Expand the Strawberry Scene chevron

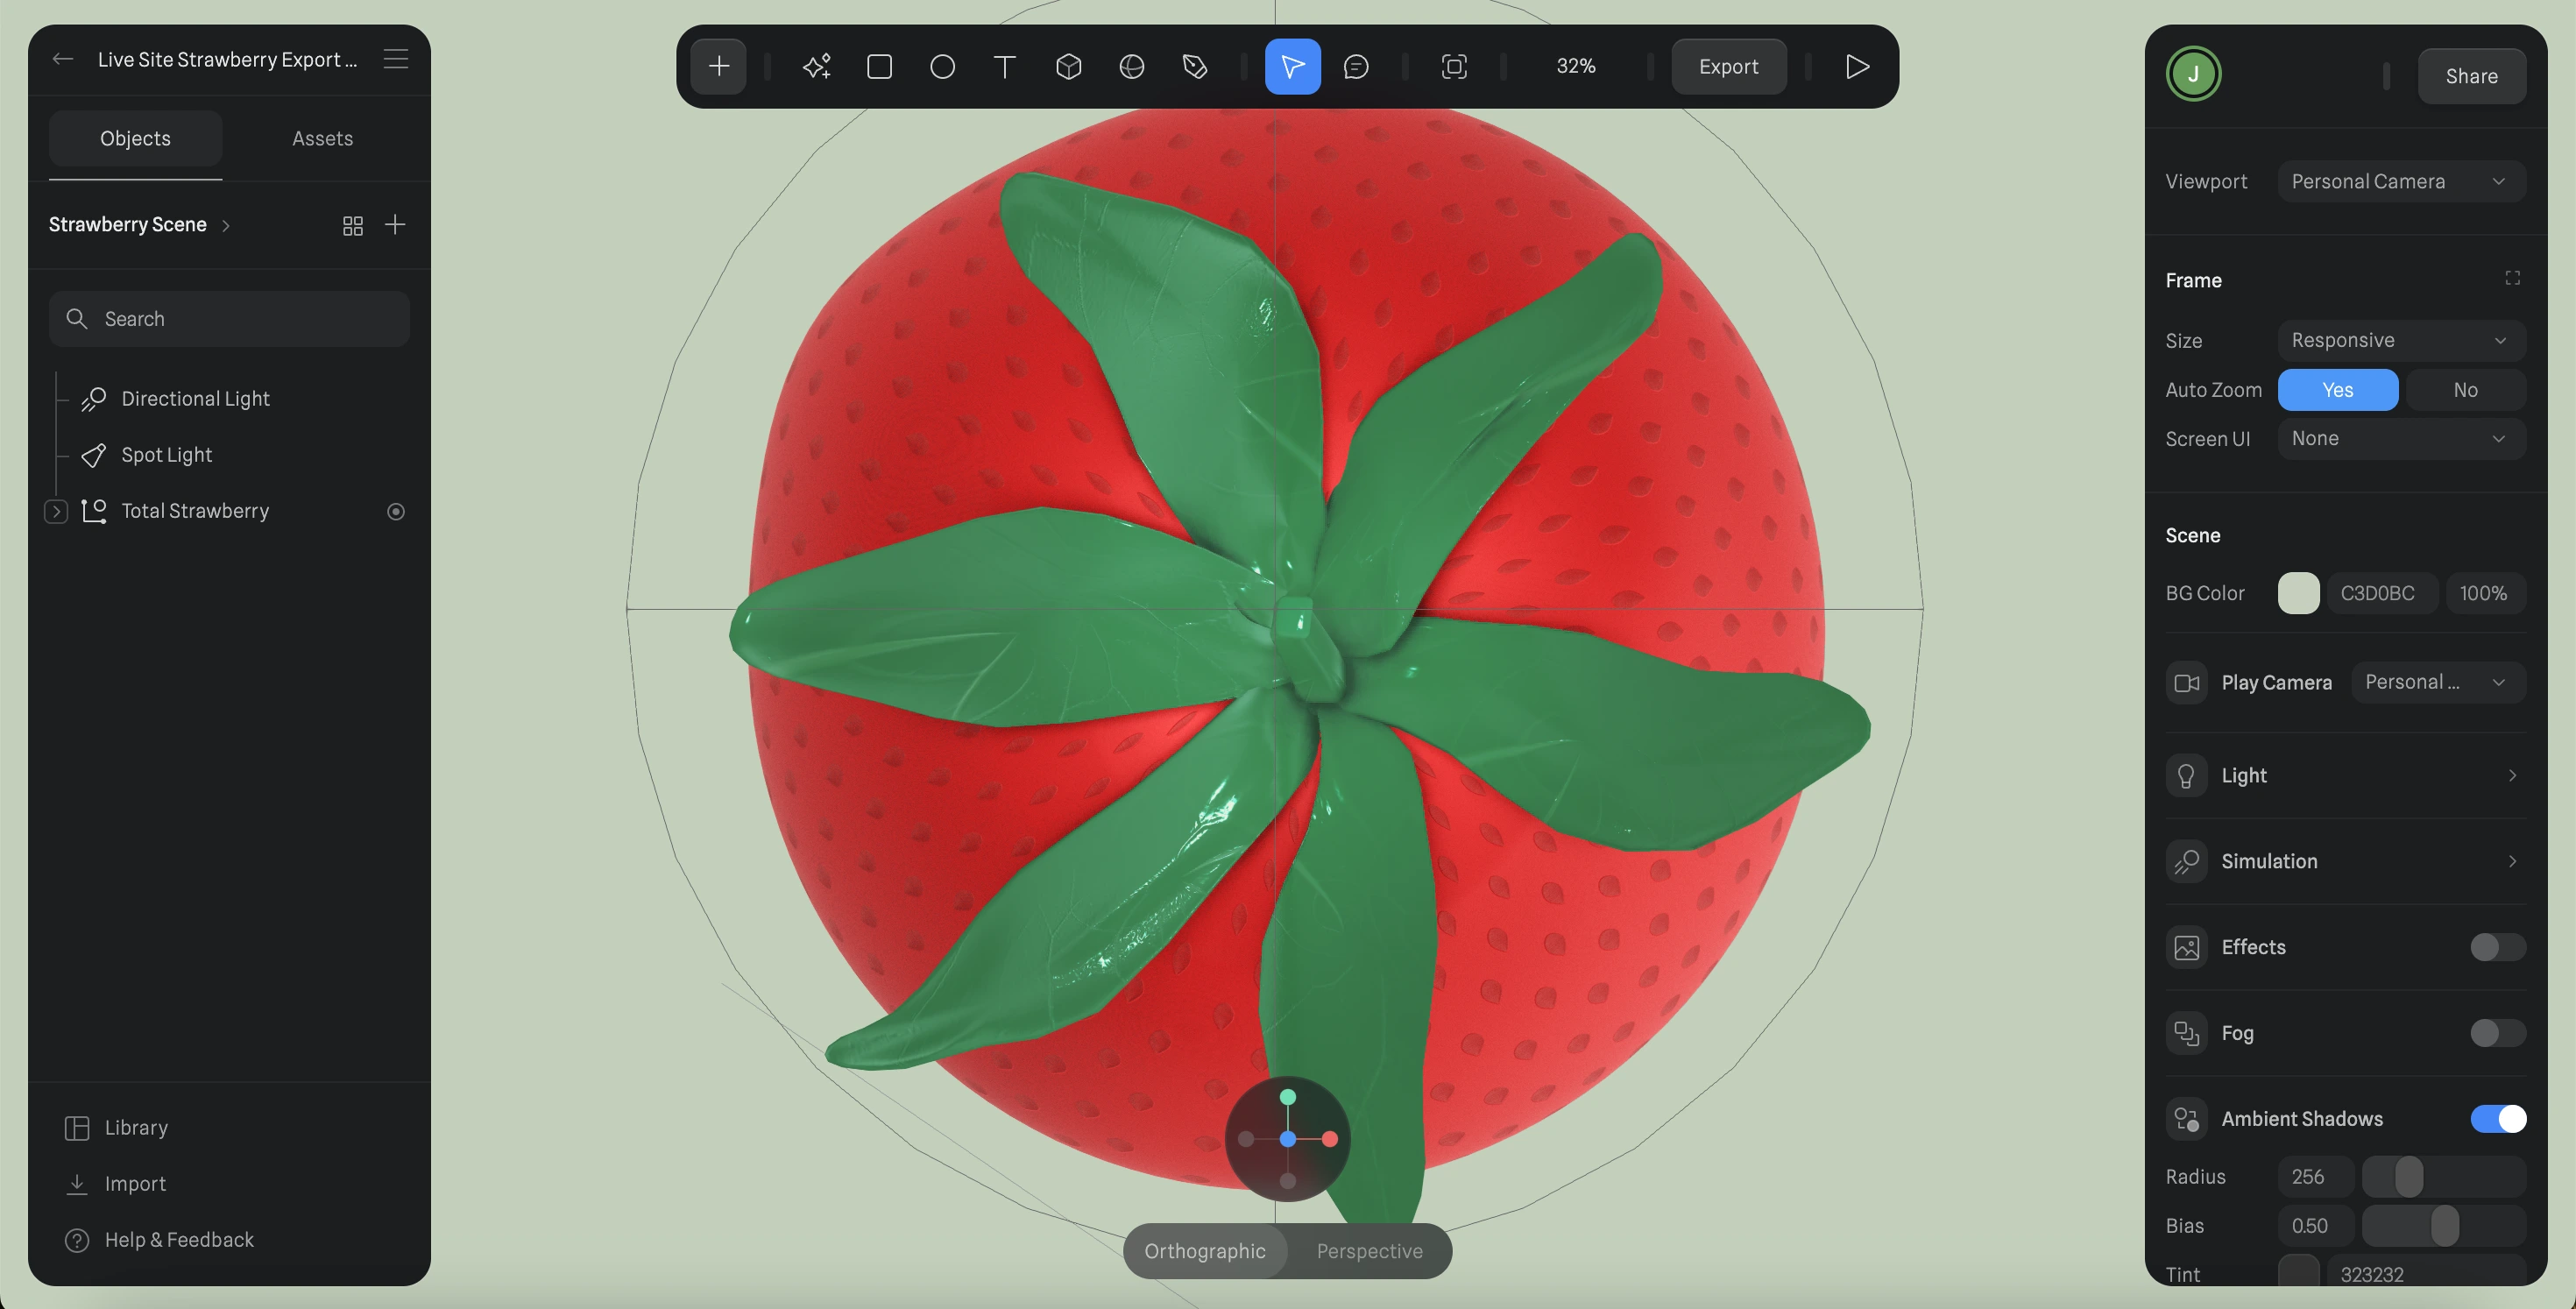[226, 225]
